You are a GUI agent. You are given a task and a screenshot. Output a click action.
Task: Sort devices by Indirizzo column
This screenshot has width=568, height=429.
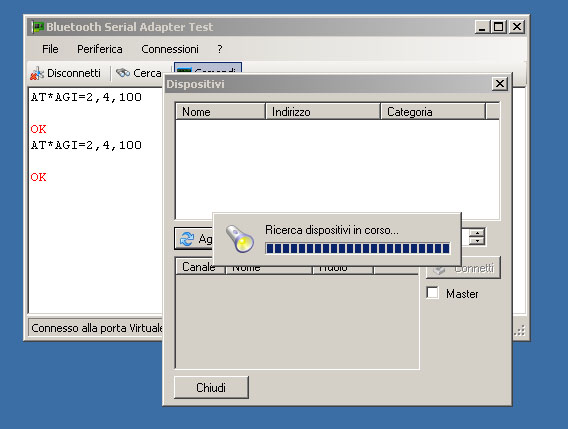click(x=323, y=112)
